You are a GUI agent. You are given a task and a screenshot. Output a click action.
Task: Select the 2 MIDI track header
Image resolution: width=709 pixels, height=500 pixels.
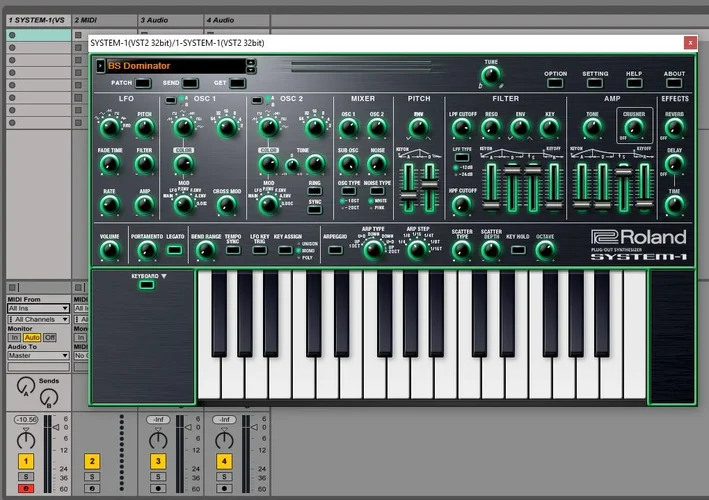(x=104, y=20)
